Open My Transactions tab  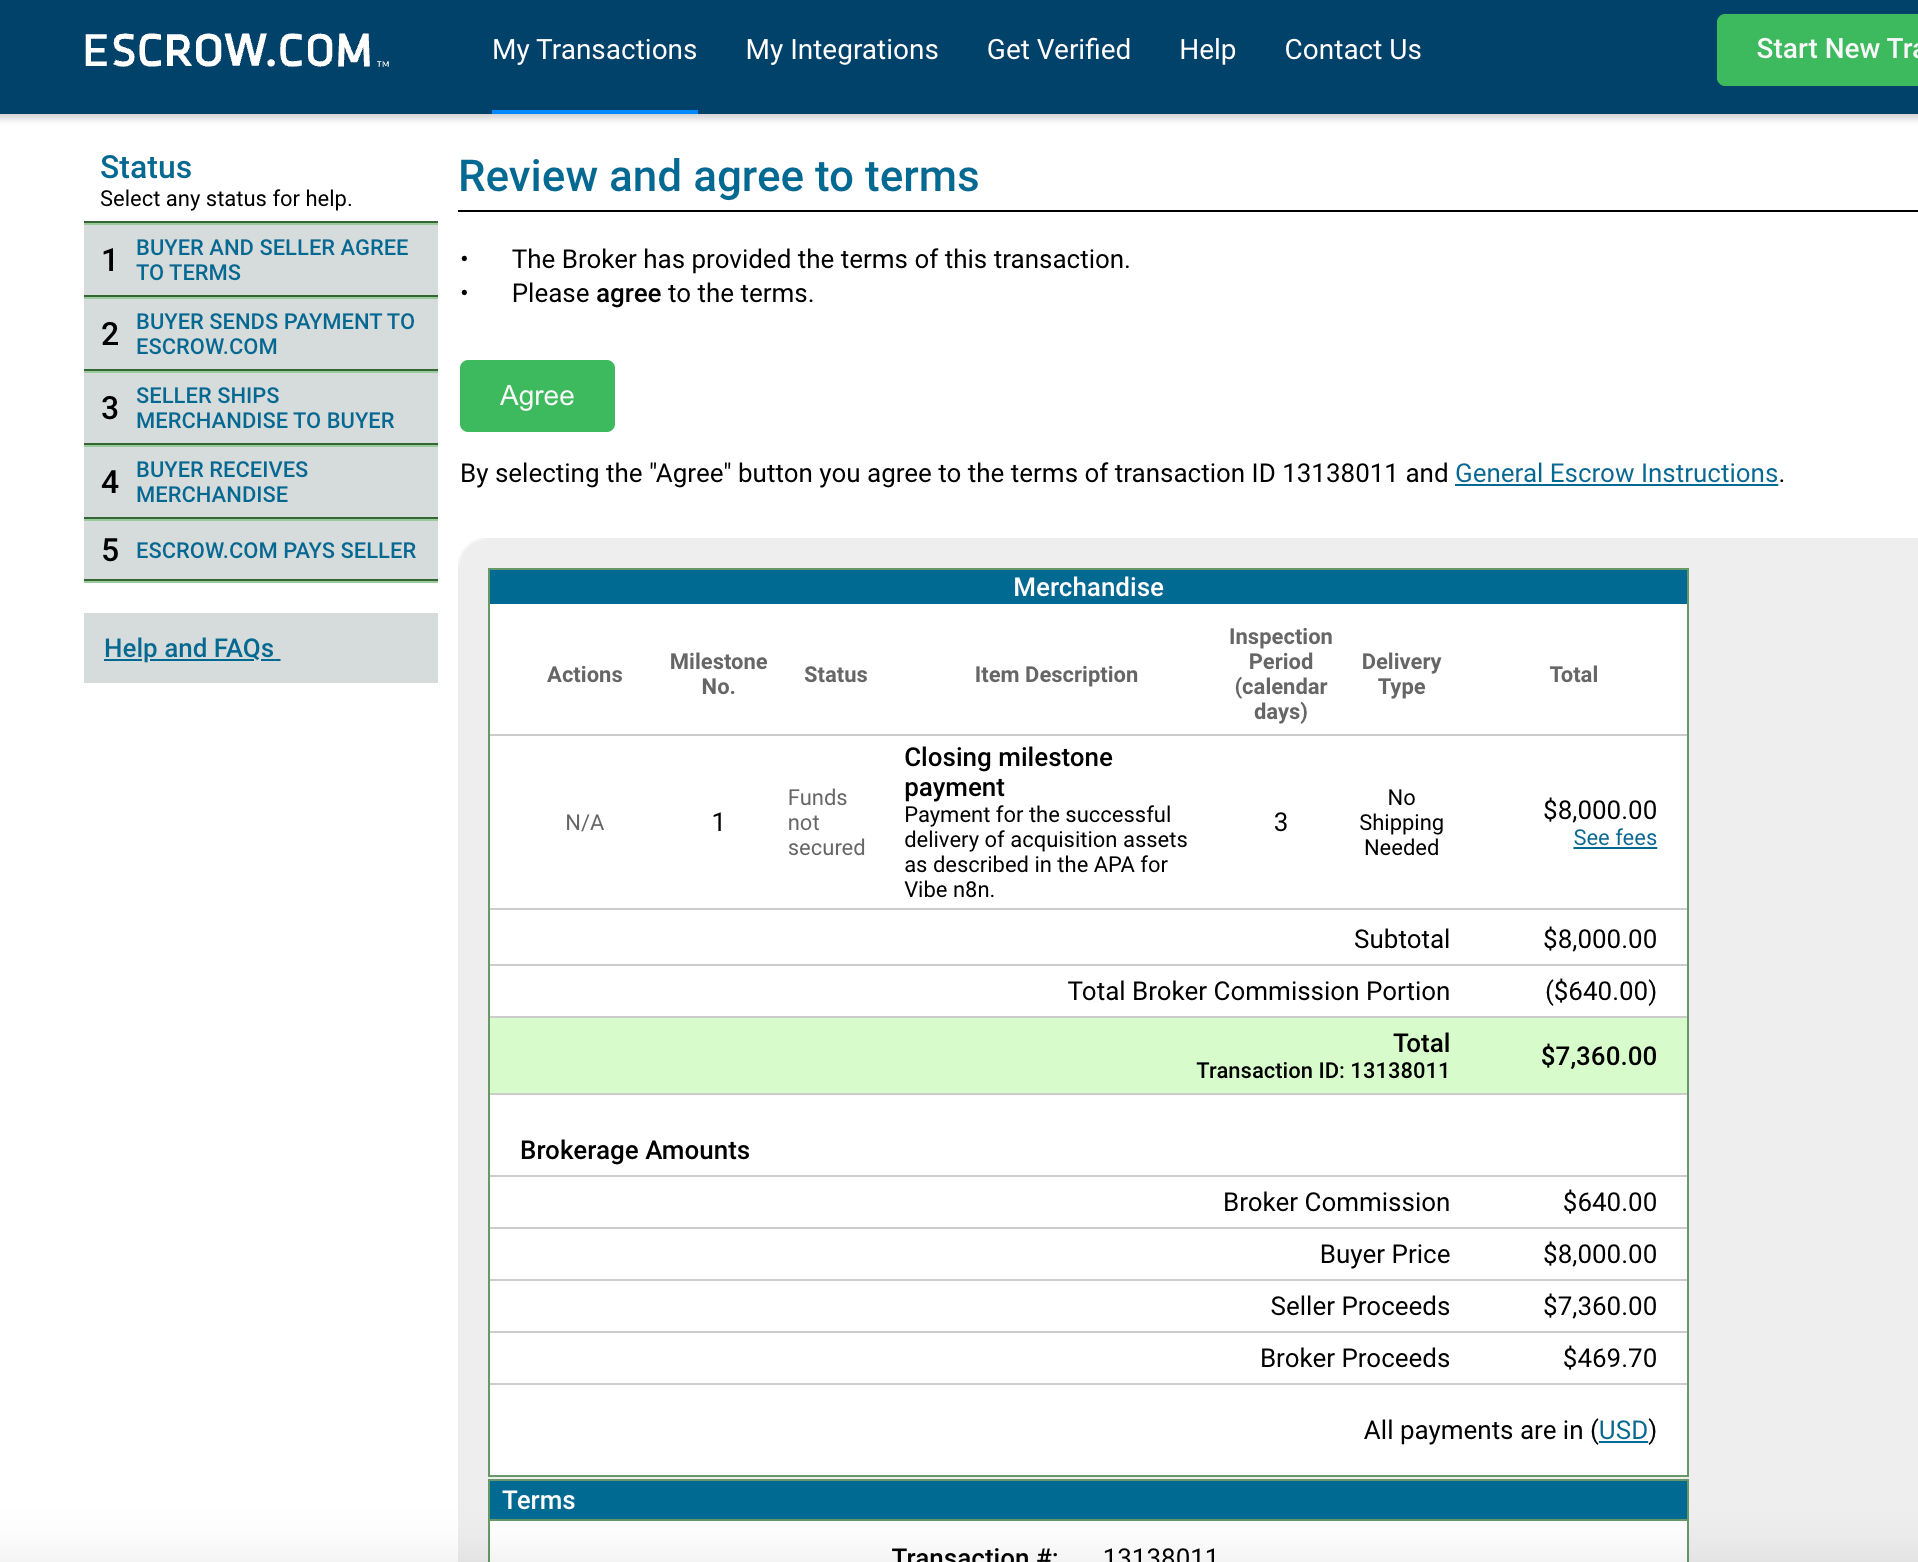click(594, 50)
